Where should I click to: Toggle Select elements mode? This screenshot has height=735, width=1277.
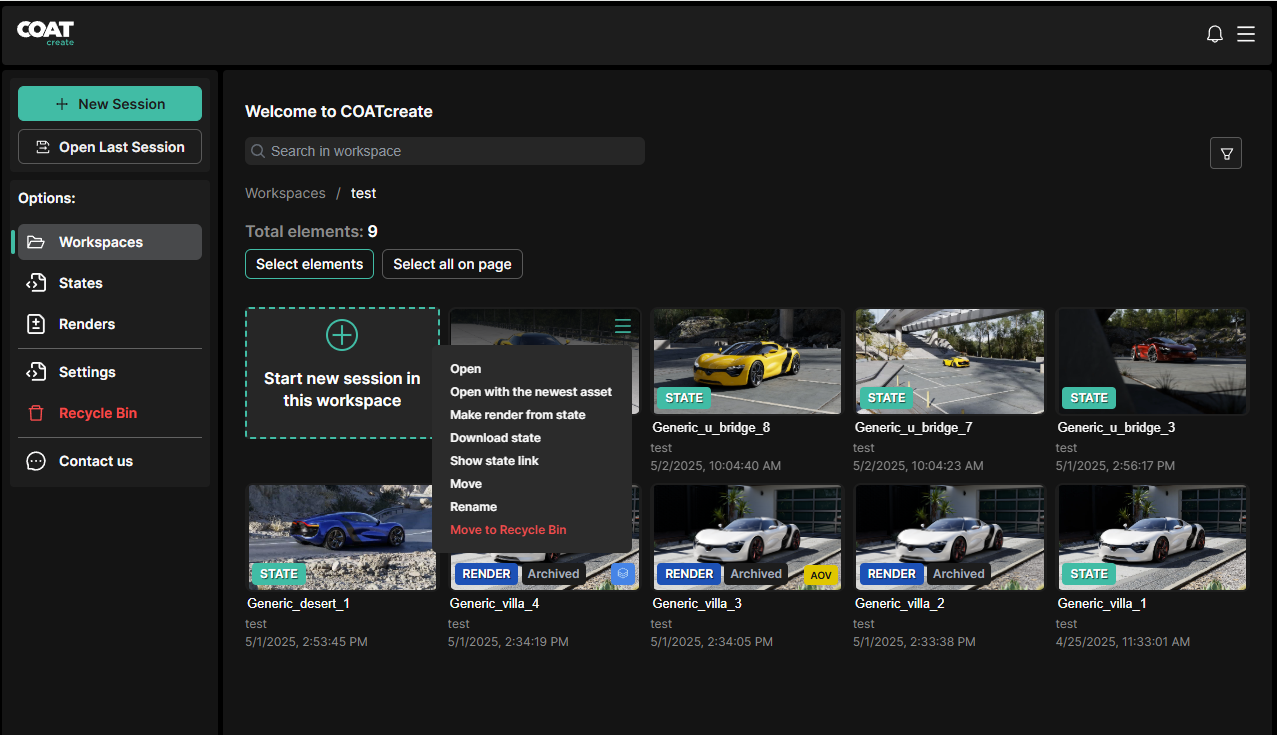(x=309, y=264)
